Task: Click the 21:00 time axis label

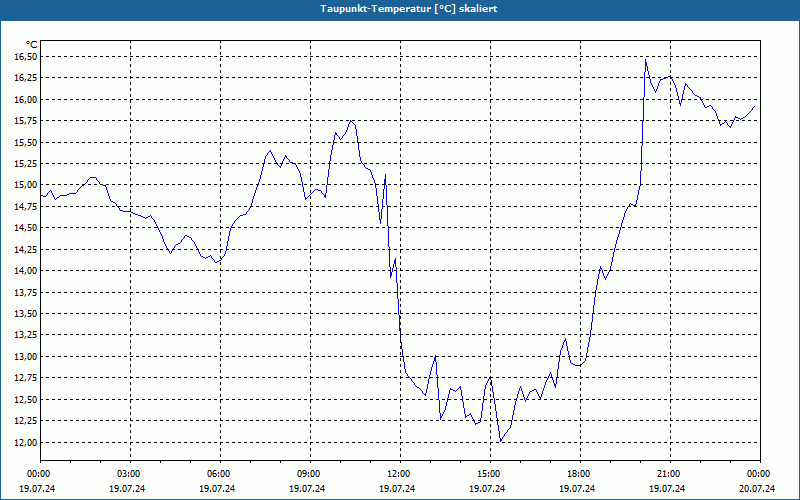Action: click(670, 474)
